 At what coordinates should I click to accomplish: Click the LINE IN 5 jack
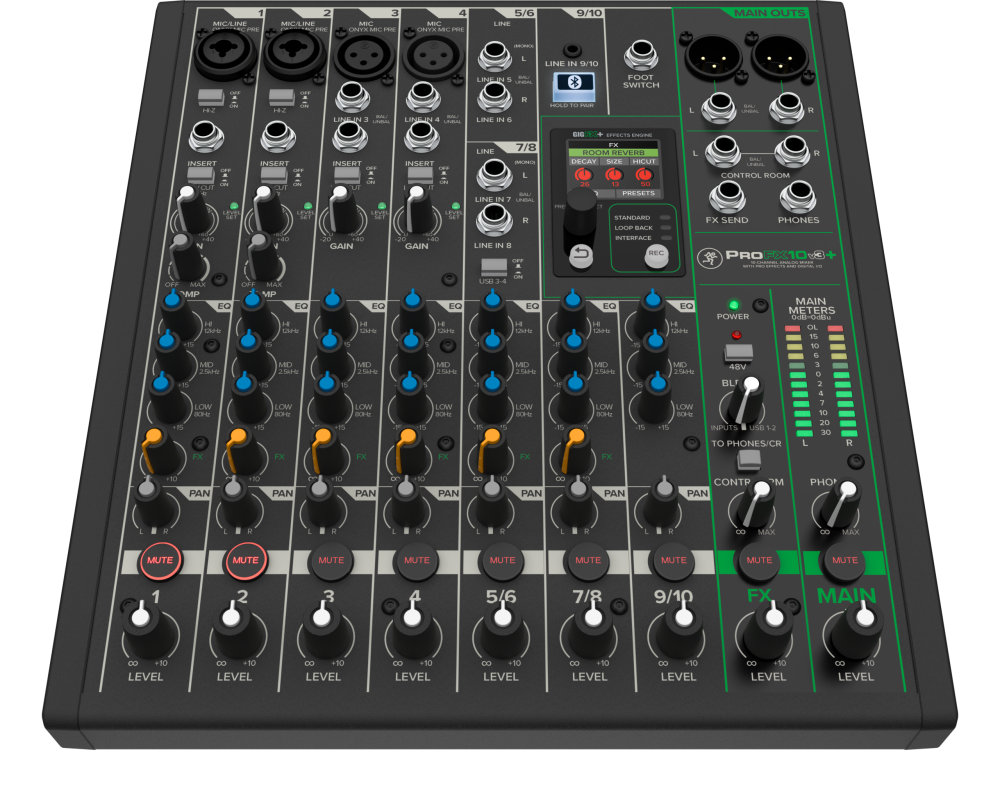[495, 56]
